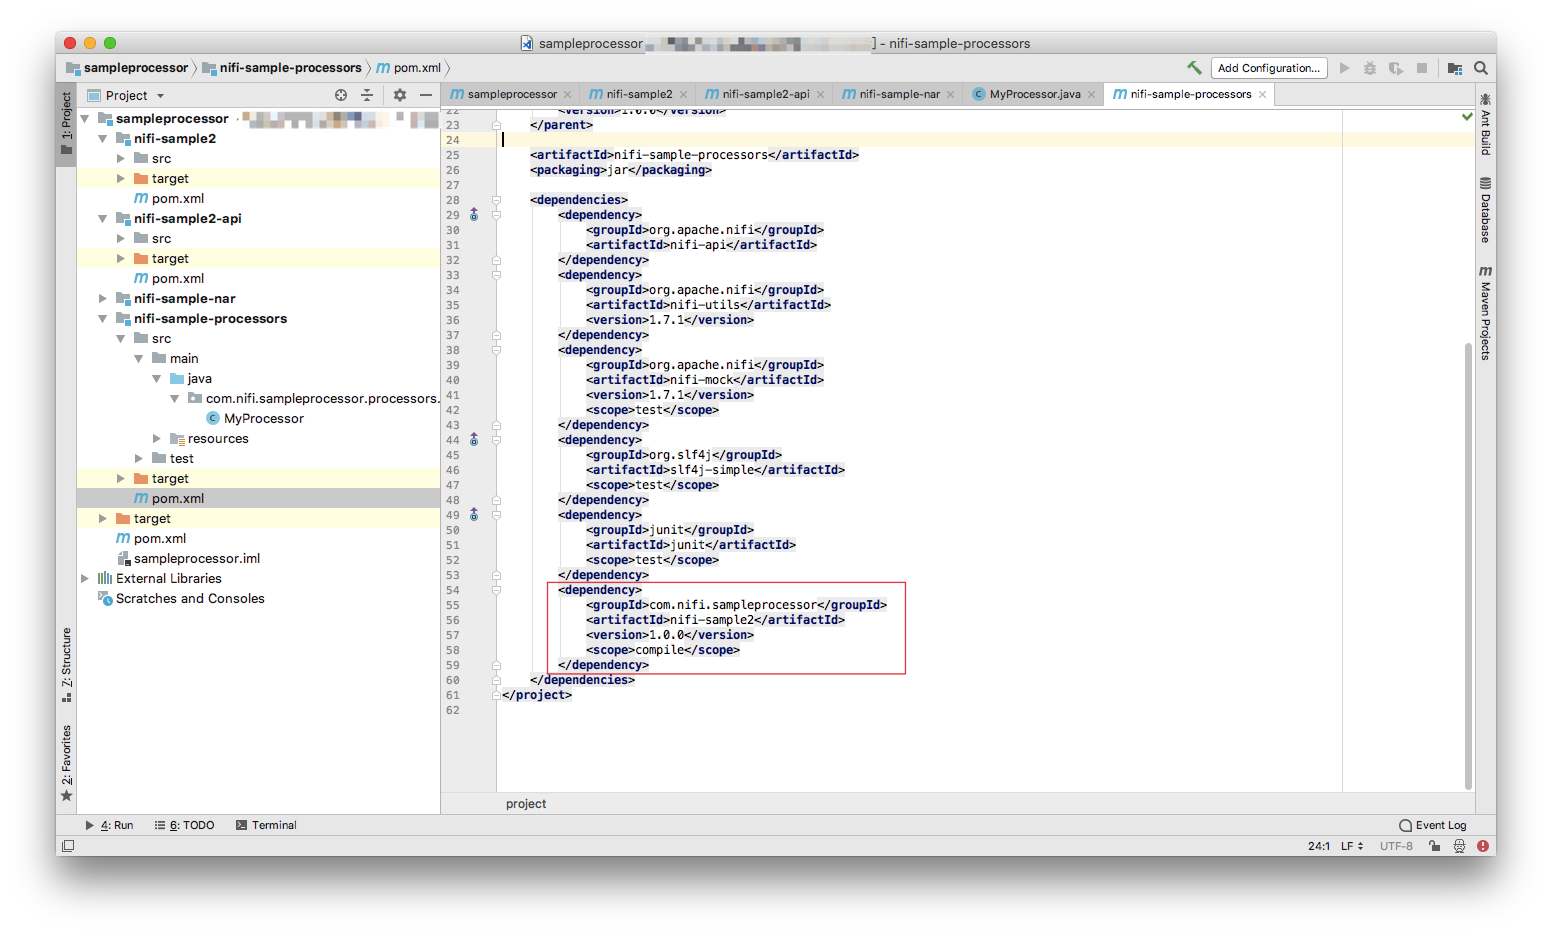Close the nifi-sample2 editor tab
Screen dimensions: 1552x936
click(683, 95)
